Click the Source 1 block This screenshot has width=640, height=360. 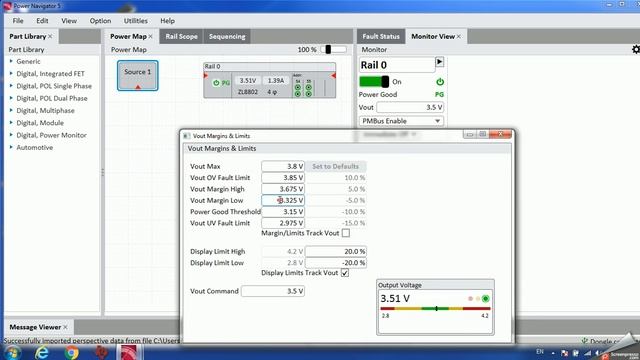click(x=138, y=75)
